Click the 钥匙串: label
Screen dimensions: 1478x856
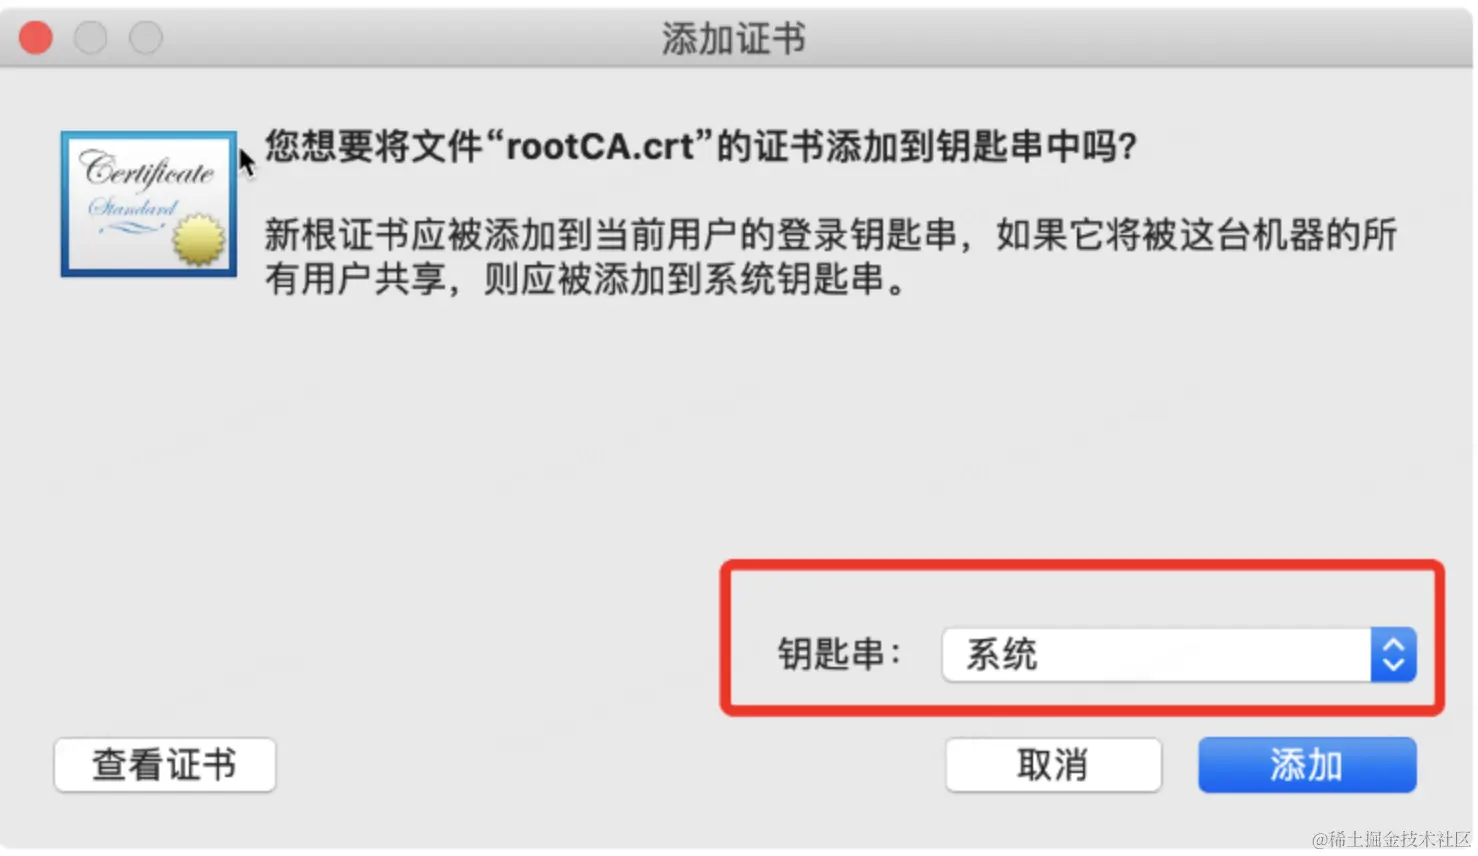click(840, 654)
